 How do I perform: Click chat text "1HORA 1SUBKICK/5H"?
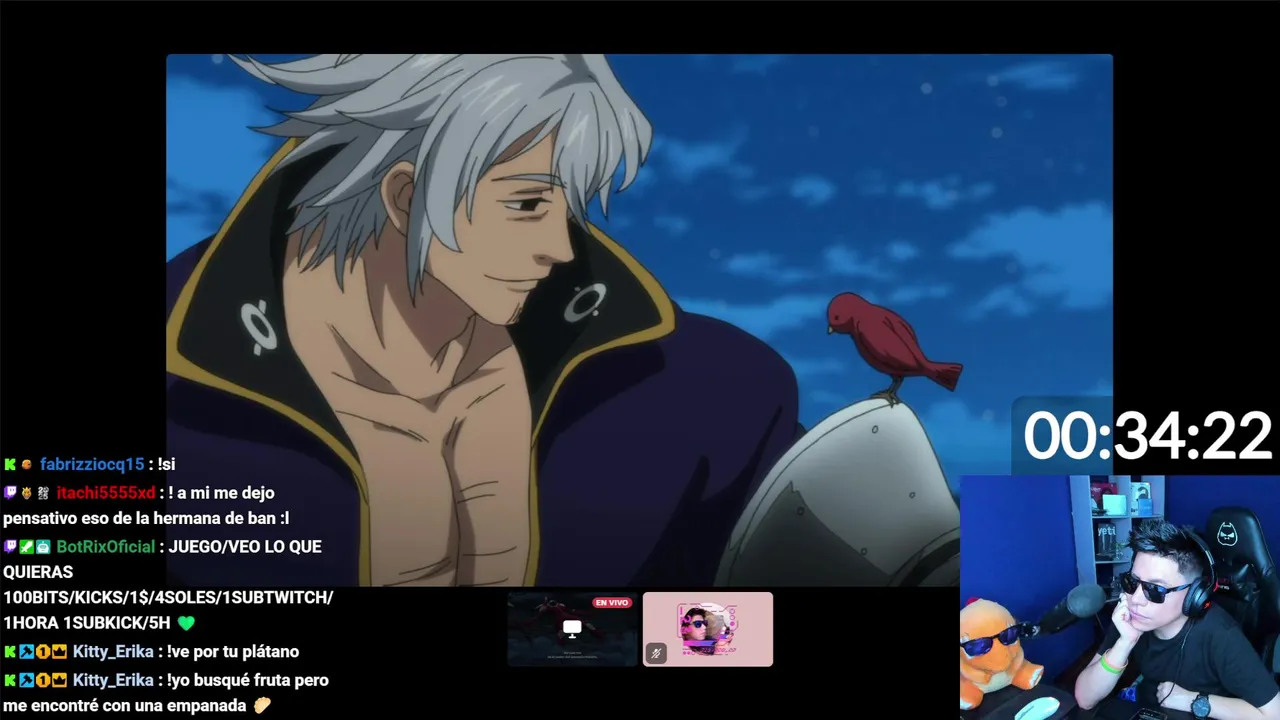click(87, 623)
